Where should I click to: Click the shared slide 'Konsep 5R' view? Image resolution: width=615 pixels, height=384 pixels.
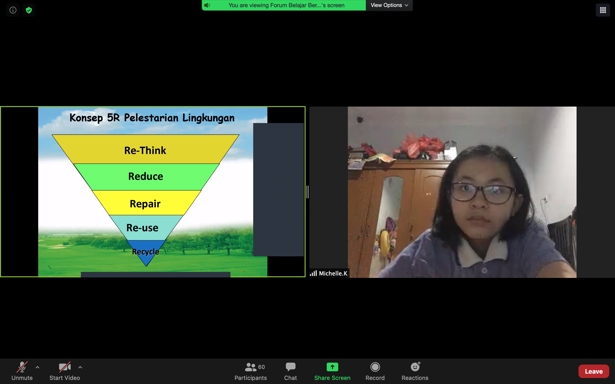(x=153, y=191)
